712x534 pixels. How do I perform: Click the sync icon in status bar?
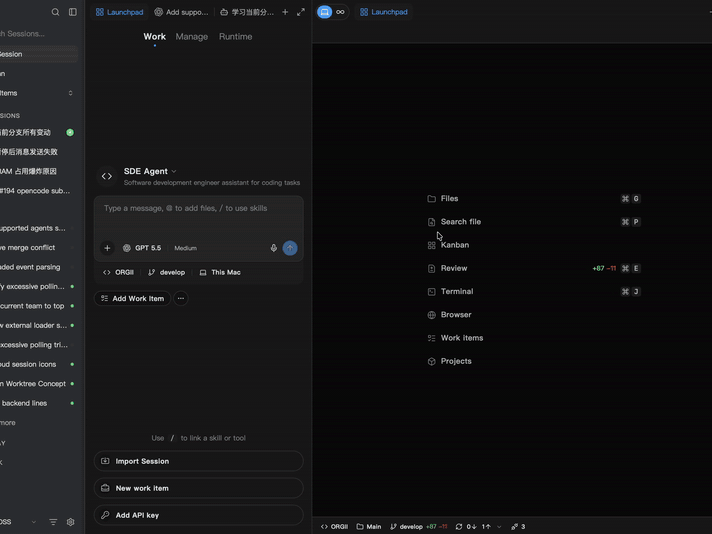click(459, 527)
